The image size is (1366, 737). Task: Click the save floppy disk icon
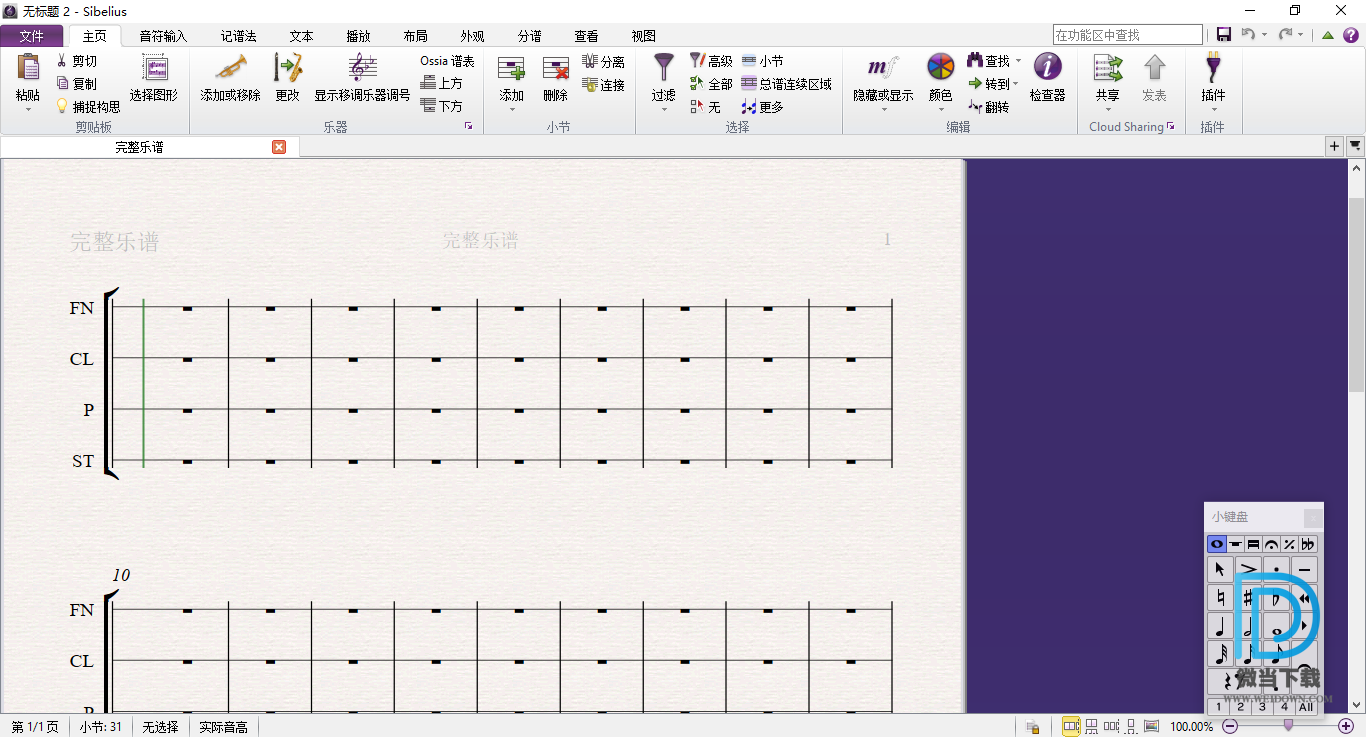(x=1224, y=35)
